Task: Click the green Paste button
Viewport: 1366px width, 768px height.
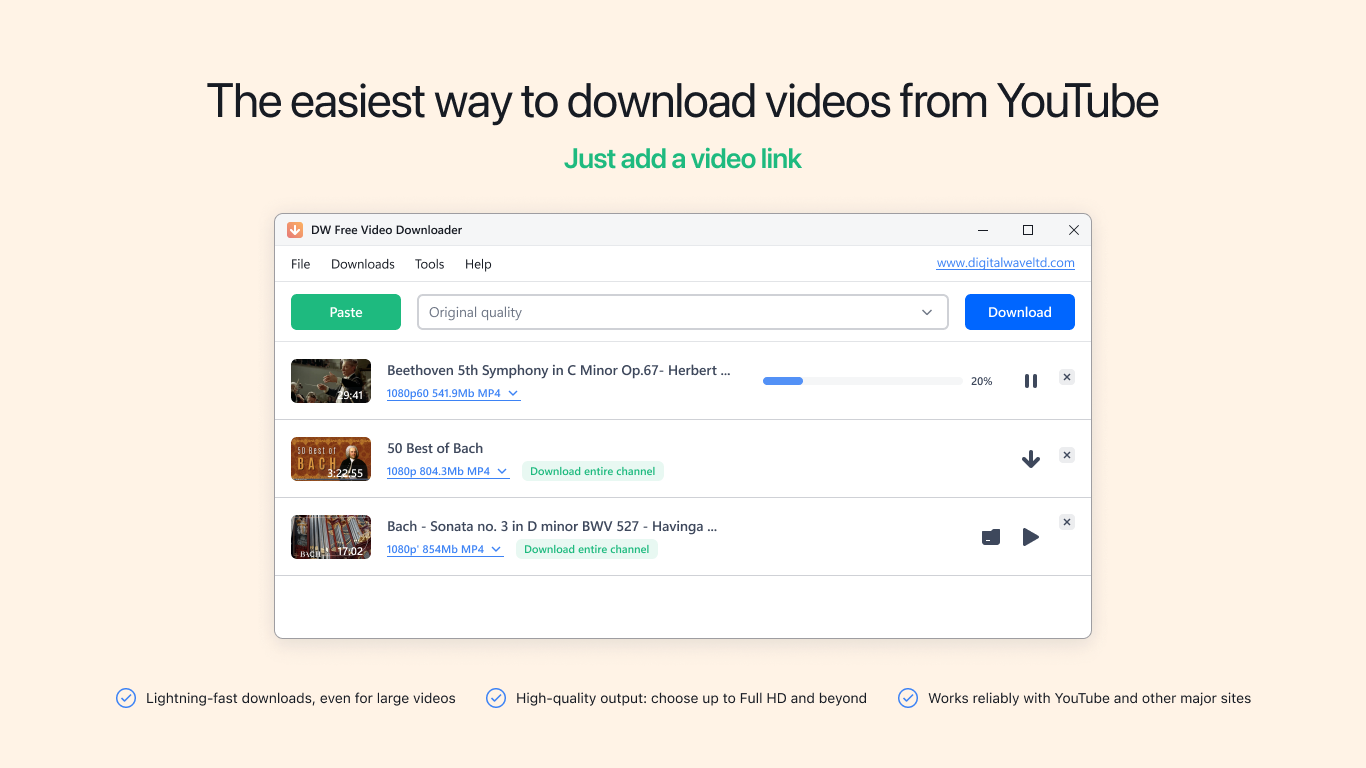Action: pos(345,312)
